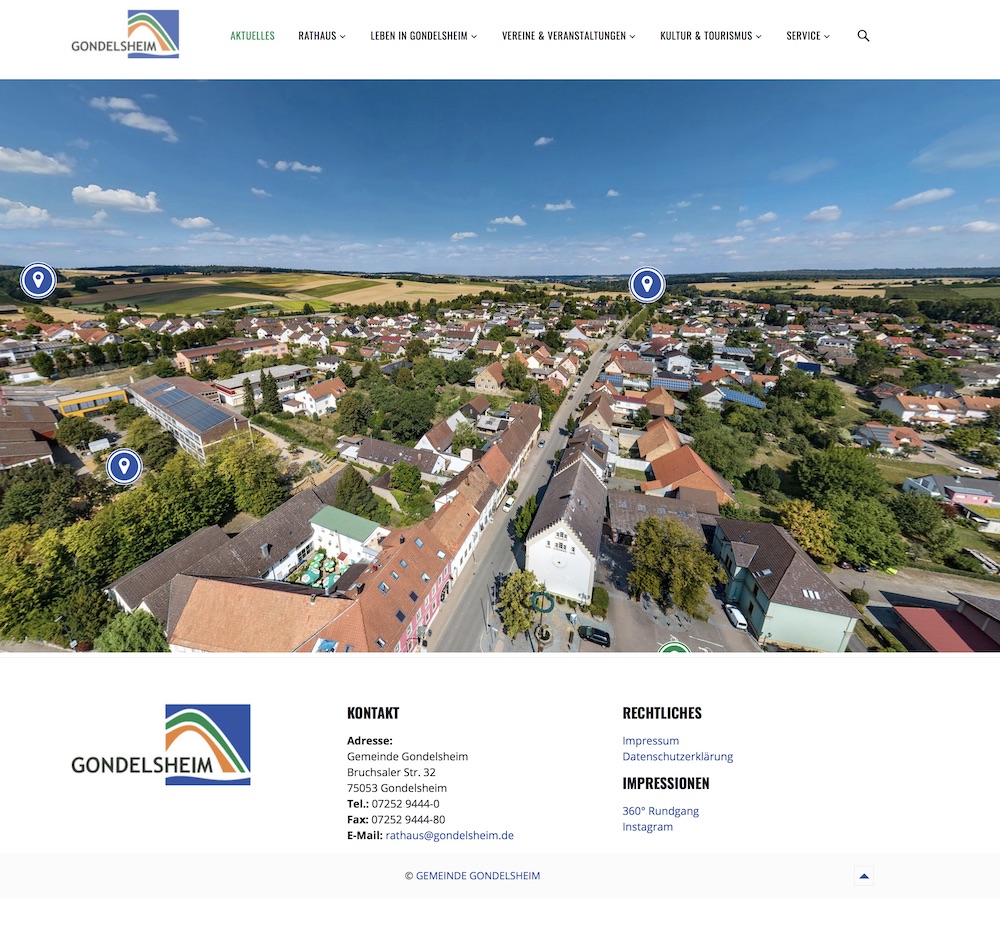Click the rathaus@gondelsheim.de email address
The width and height of the screenshot is (1000, 931).
click(x=449, y=835)
